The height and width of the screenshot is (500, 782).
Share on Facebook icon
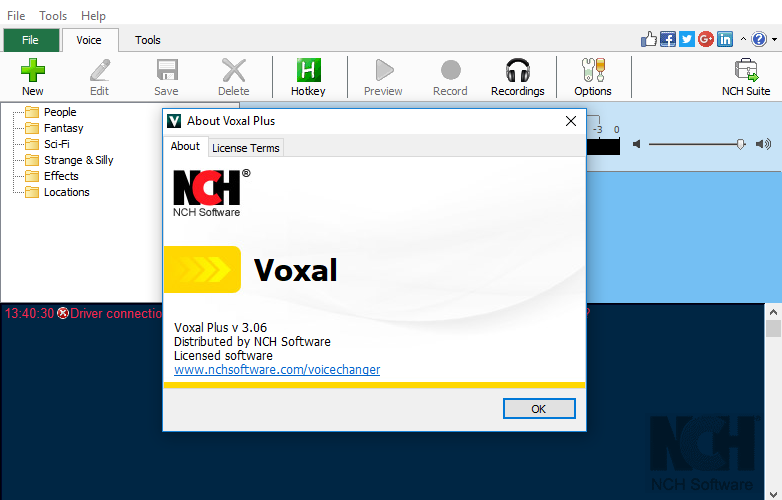click(668, 39)
